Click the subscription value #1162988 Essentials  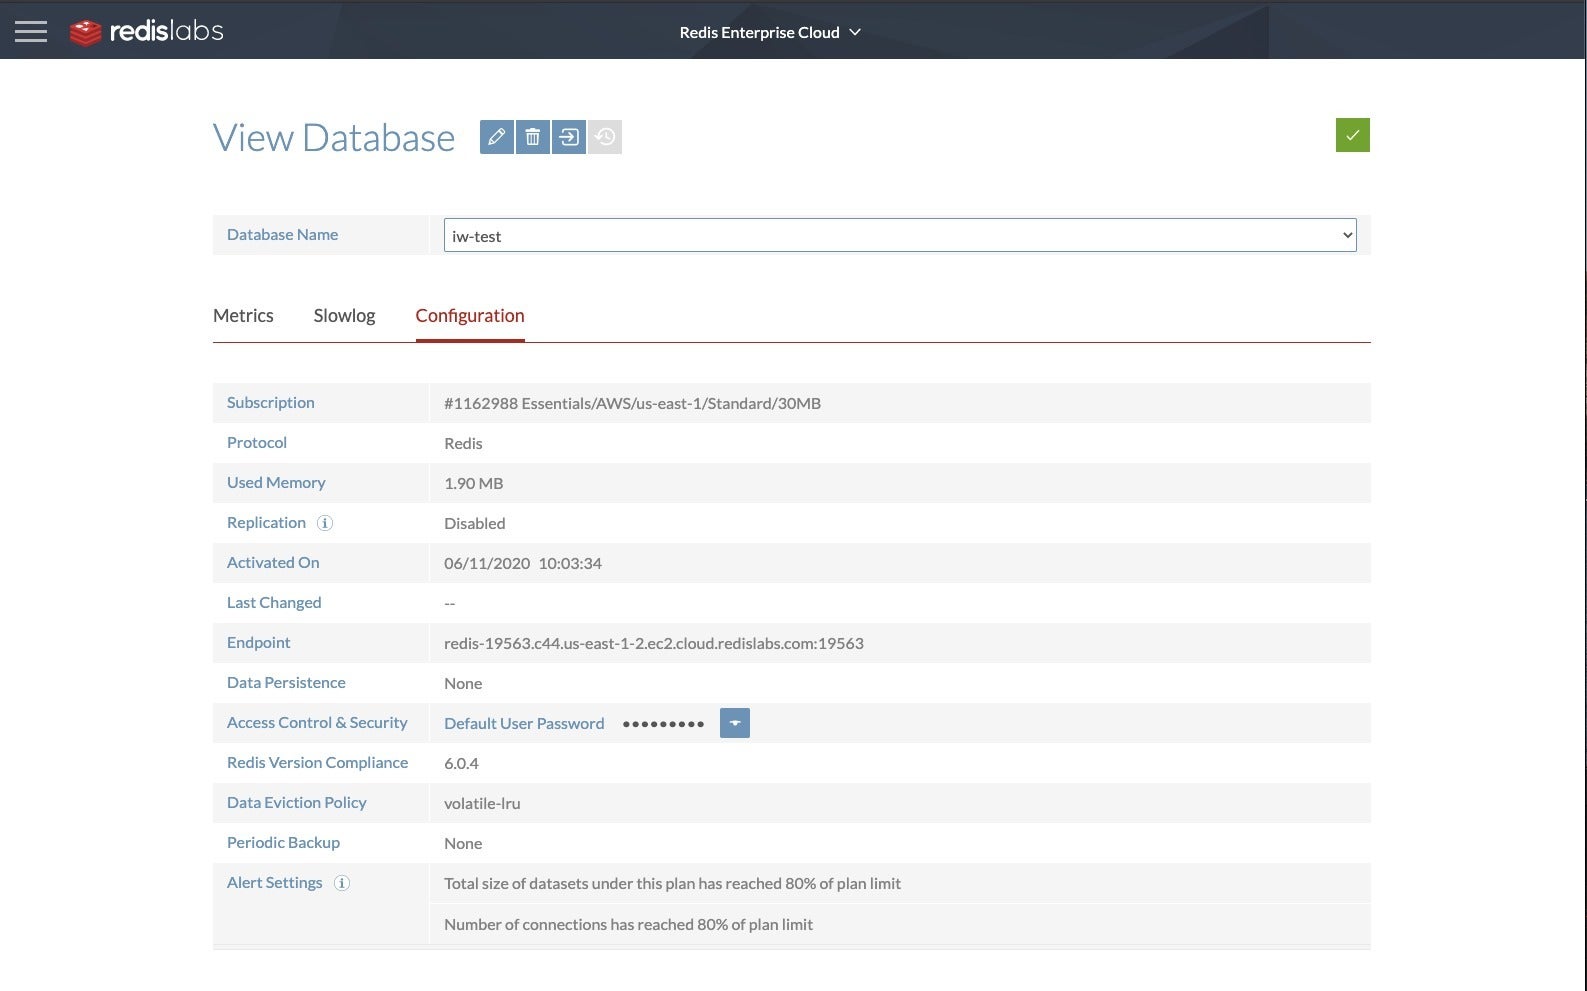pos(632,403)
